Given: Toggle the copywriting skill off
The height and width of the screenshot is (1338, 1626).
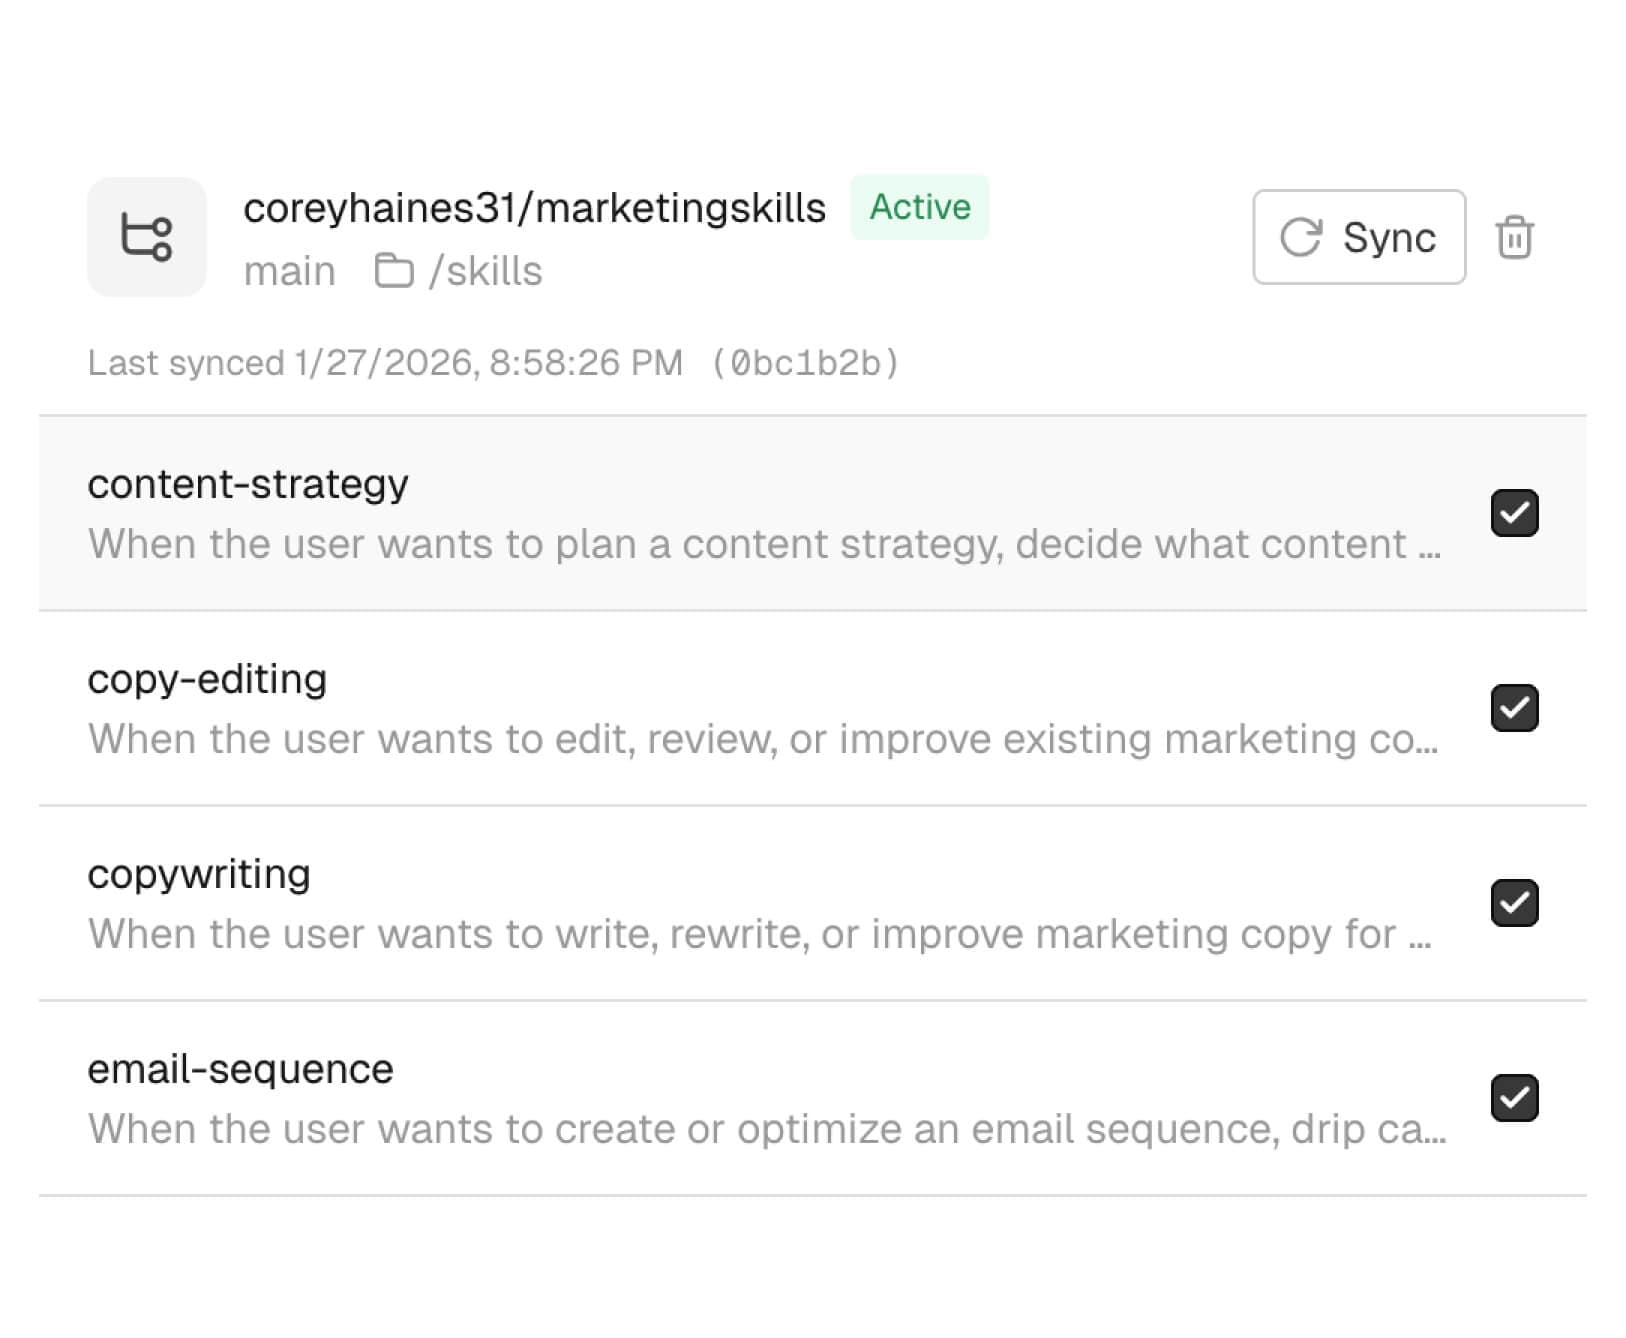Looking at the screenshot, I should pos(1515,903).
